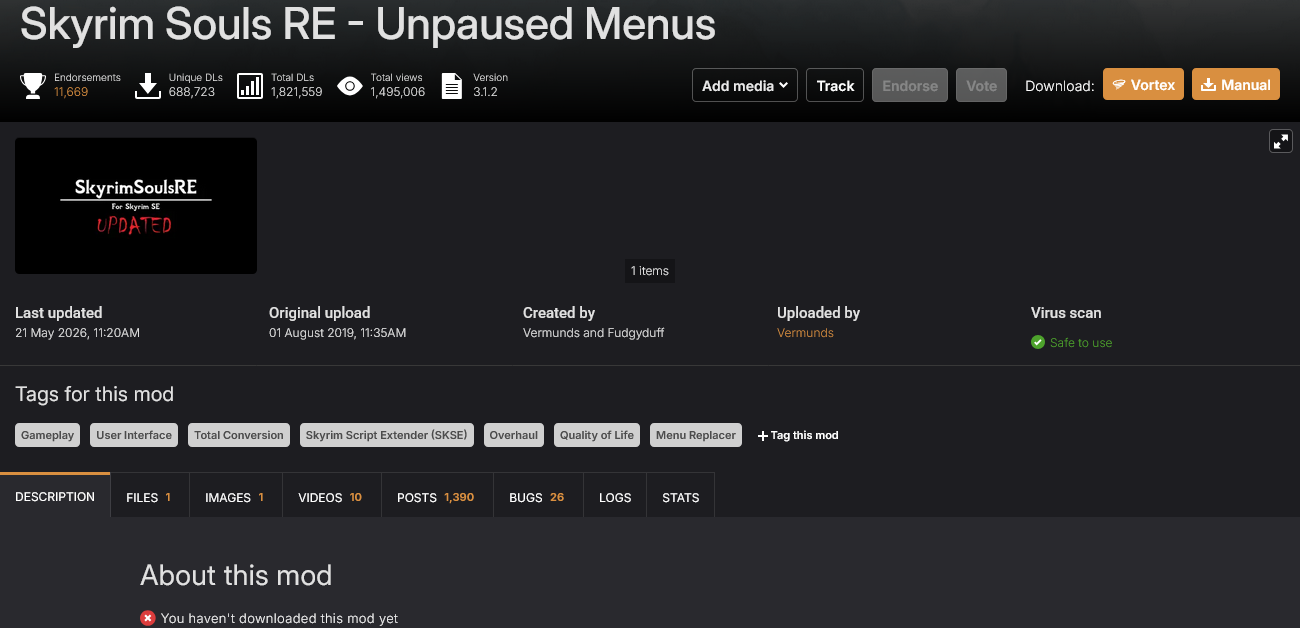Click the 11,669 endorsements count
Viewport: 1300px width, 628px height.
click(x=71, y=92)
